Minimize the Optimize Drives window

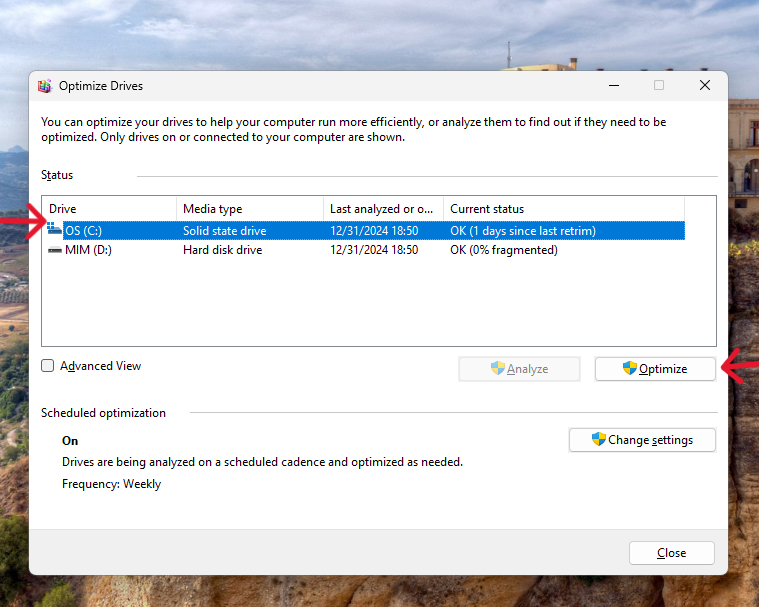click(x=614, y=86)
